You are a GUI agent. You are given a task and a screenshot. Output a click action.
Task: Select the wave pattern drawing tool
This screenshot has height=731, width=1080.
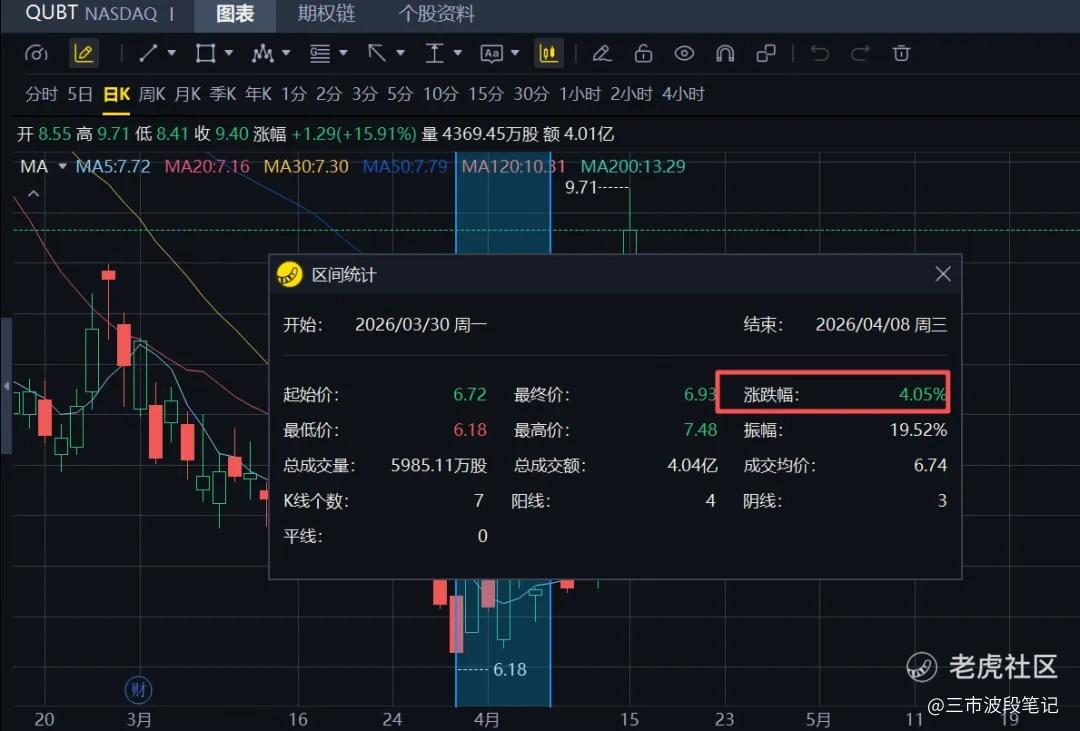point(262,53)
